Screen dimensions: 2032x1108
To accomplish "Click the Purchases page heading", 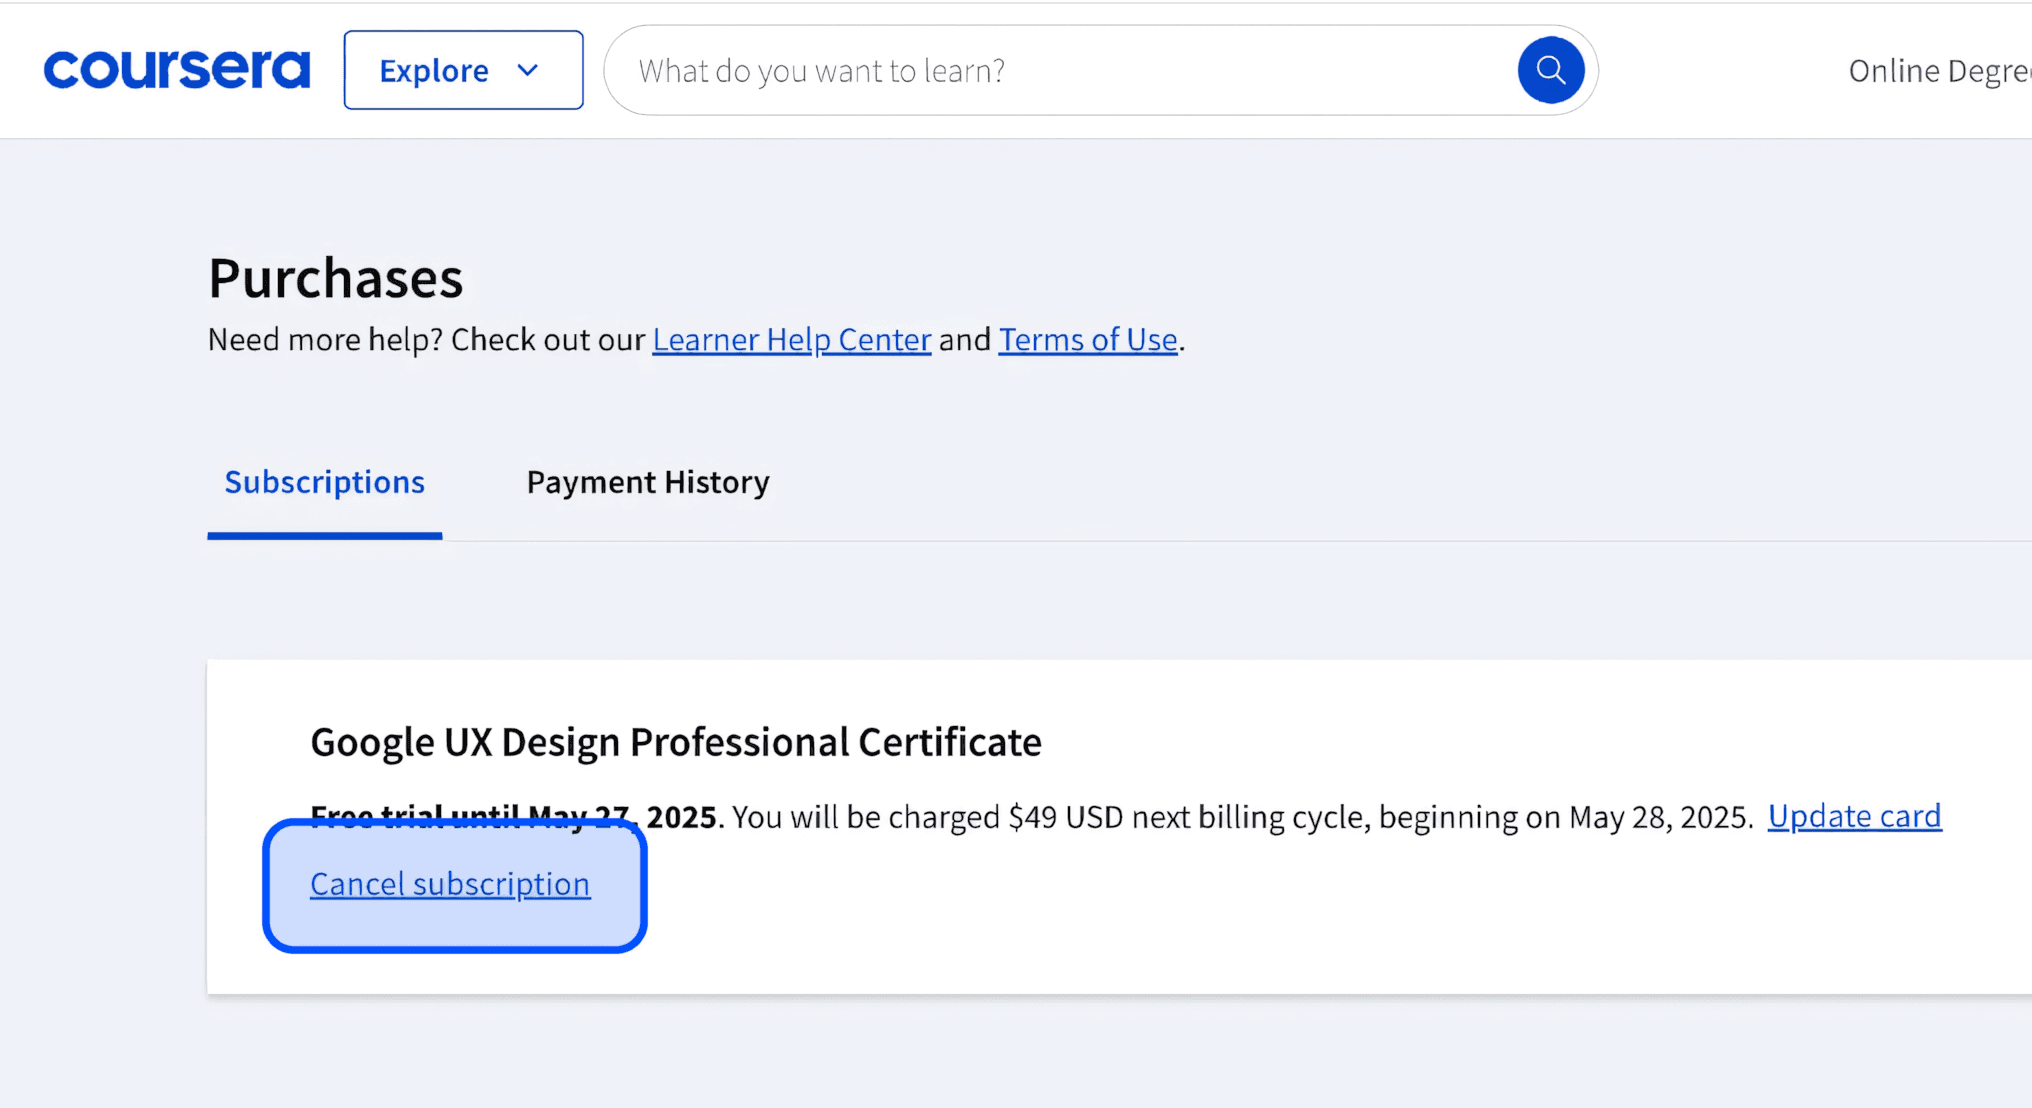I will point(335,278).
